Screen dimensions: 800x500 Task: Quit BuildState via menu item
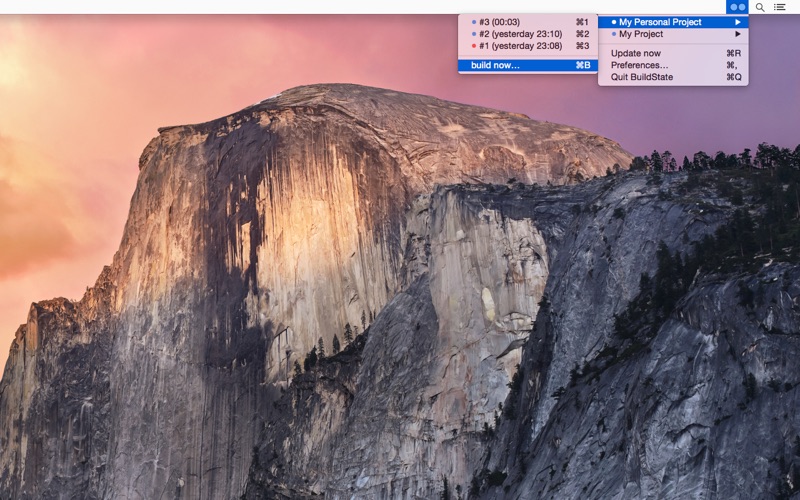point(642,77)
